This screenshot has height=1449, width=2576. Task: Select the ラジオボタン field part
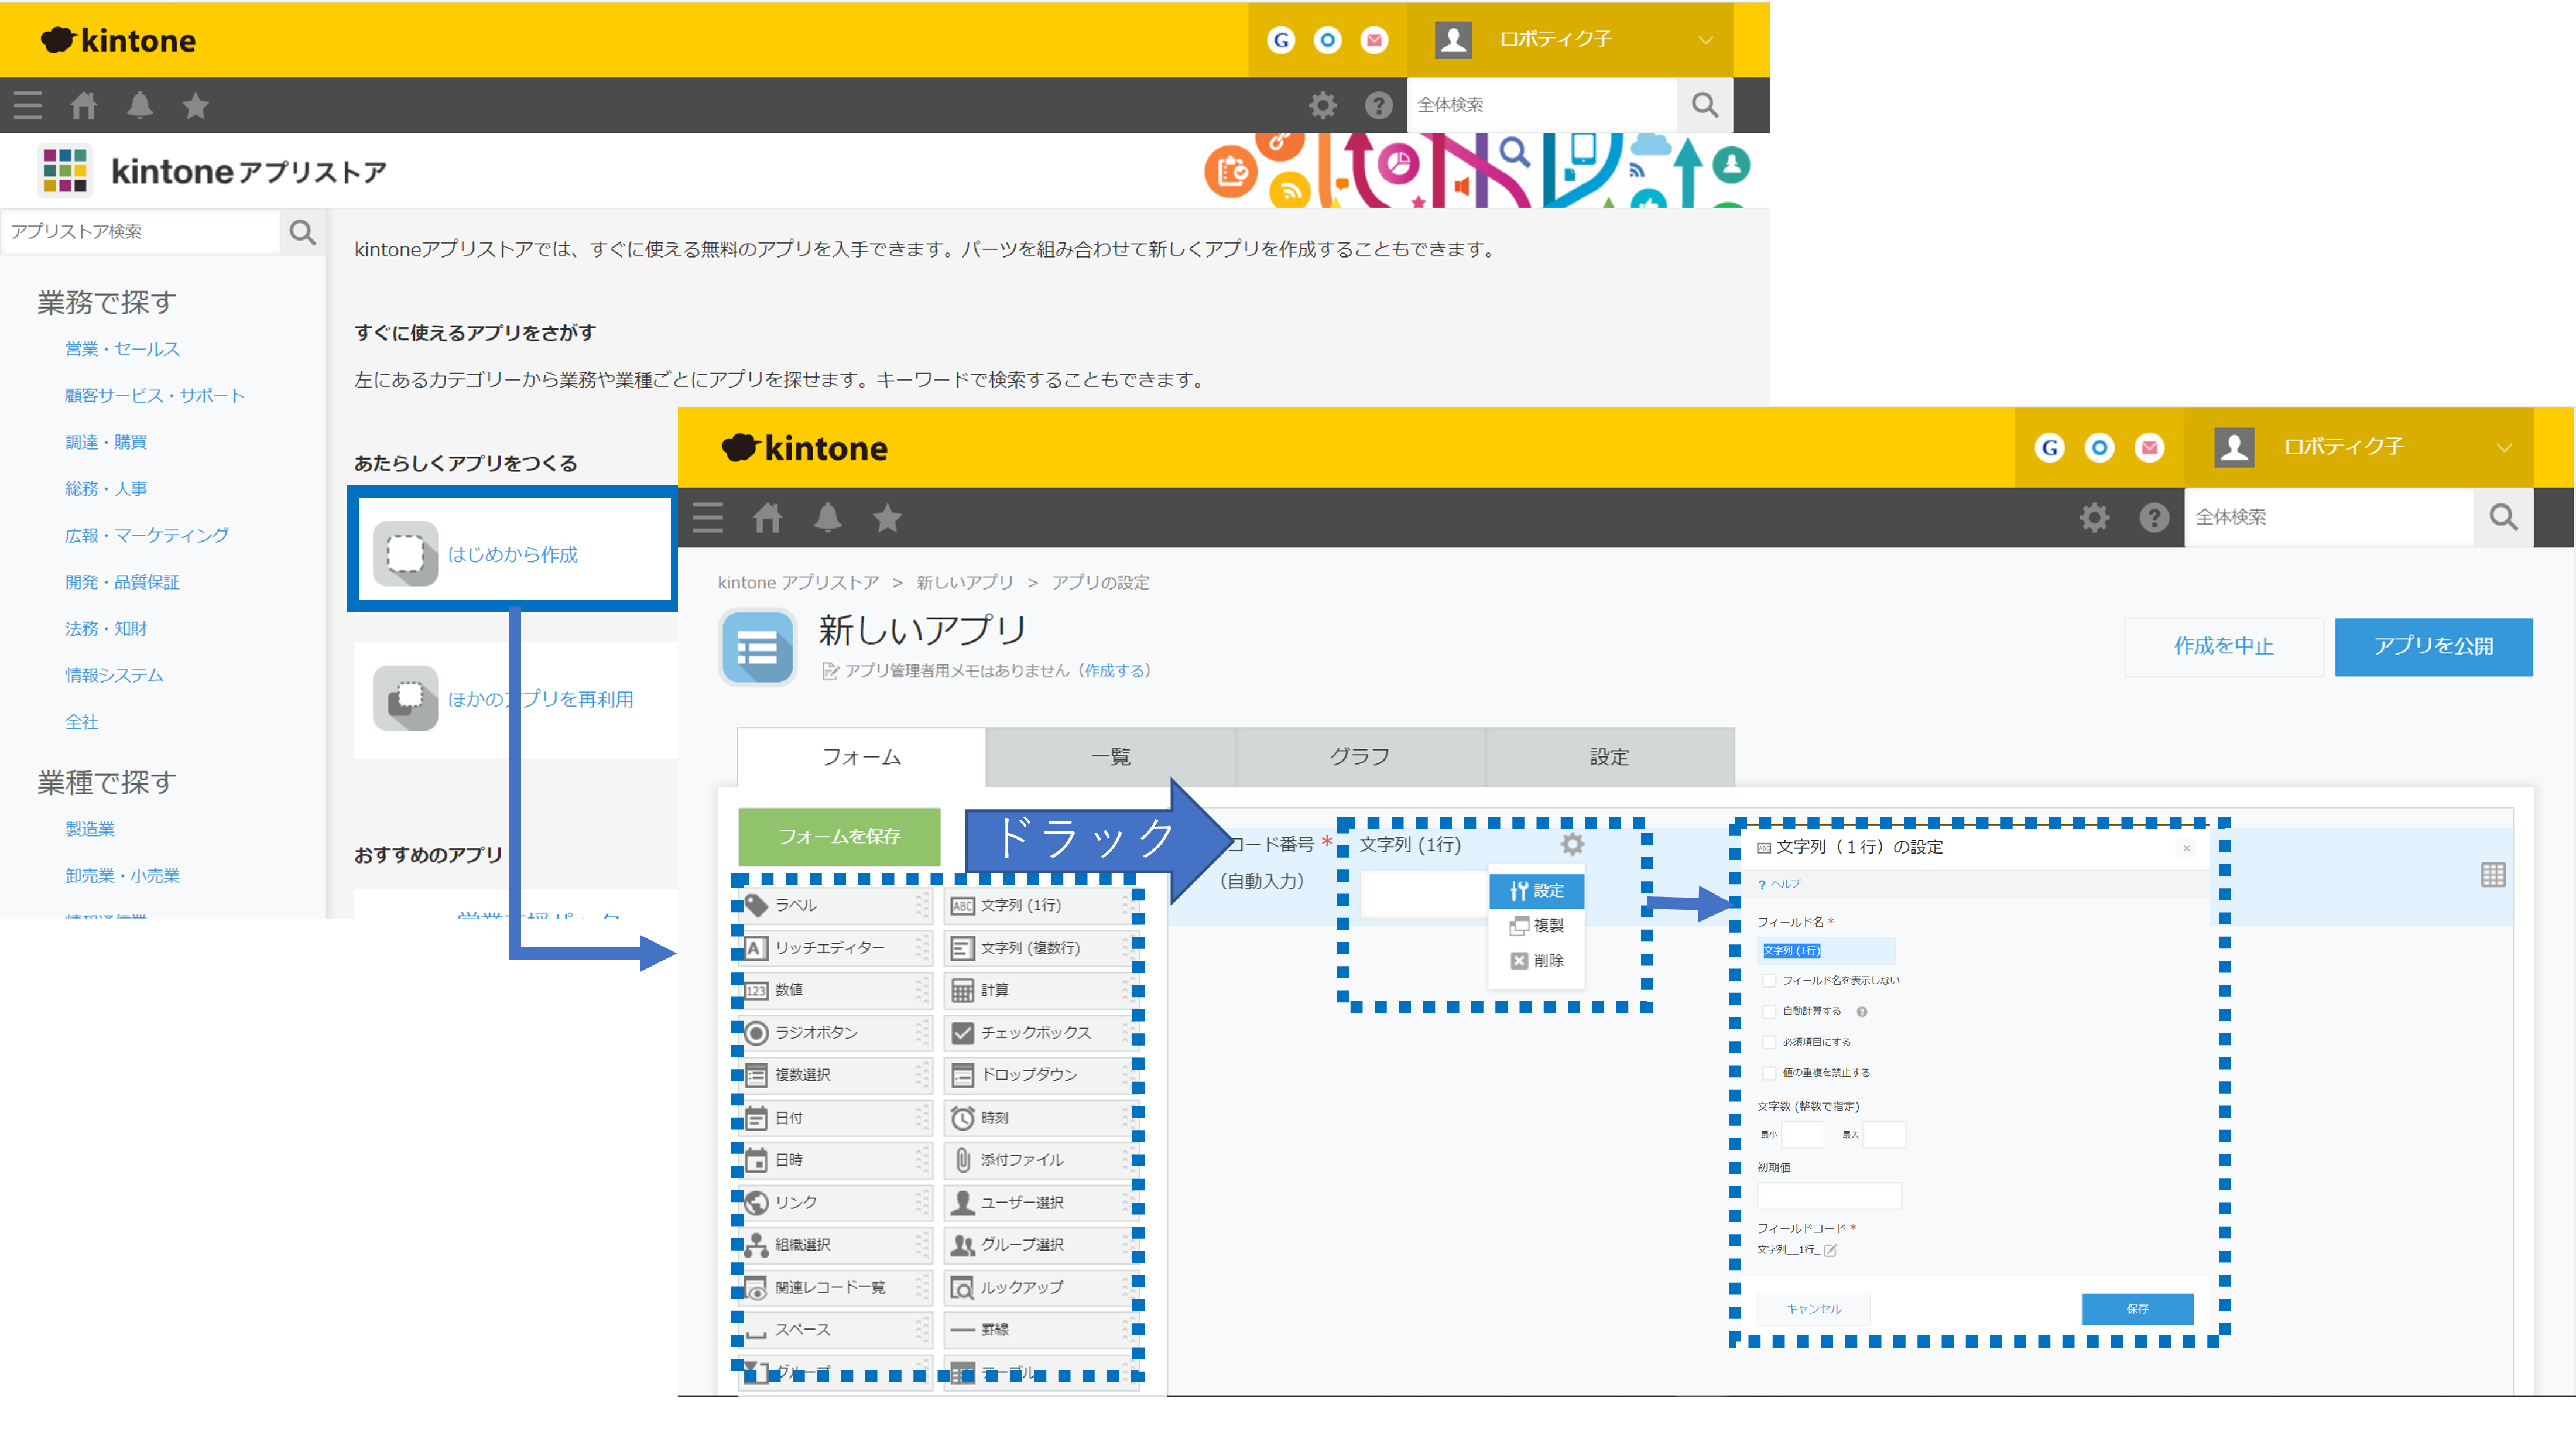coord(835,1033)
